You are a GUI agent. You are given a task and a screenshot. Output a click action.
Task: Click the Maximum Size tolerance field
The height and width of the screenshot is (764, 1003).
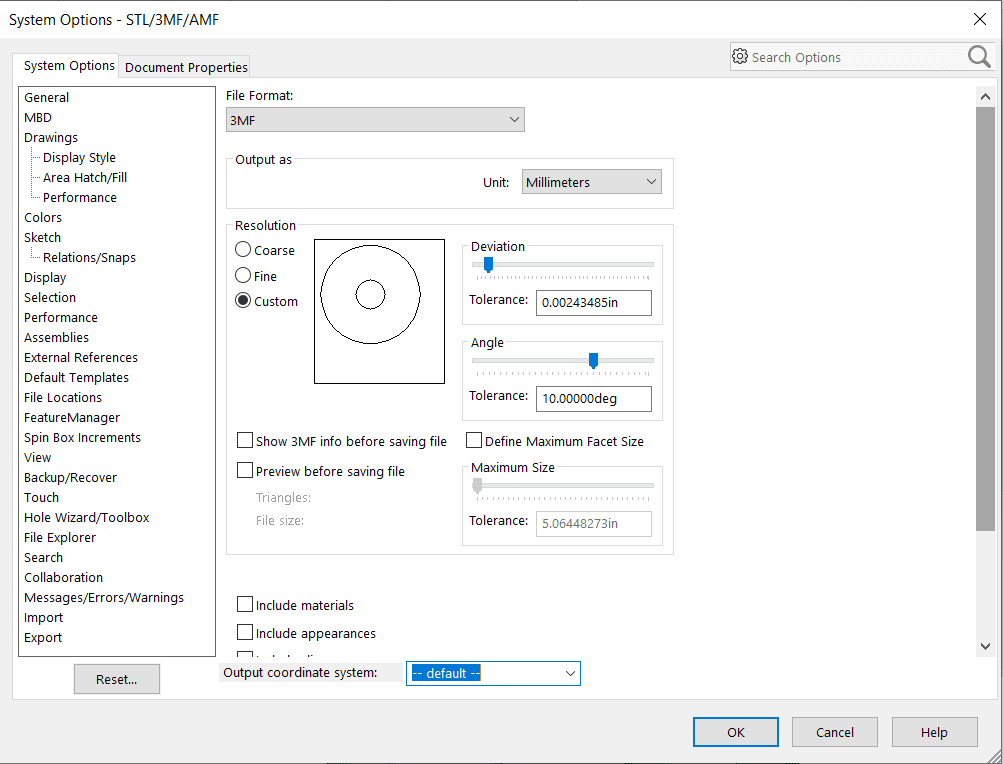click(594, 523)
